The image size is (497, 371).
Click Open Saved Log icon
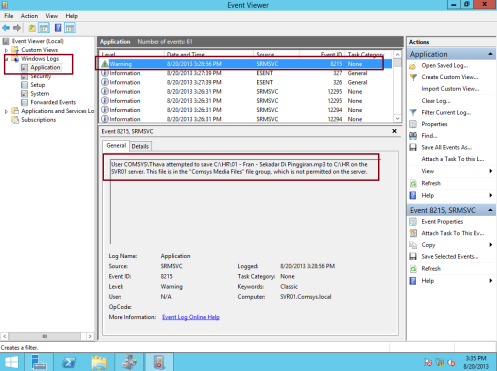click(413, 66)
